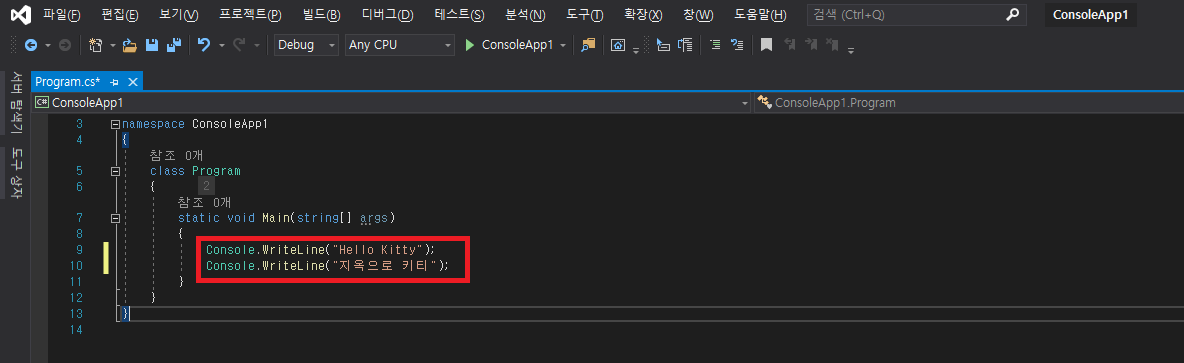The height and width of the screenshot is (363, 1184).
Task: Open the 도움말(H) menu
Action: 760,14
